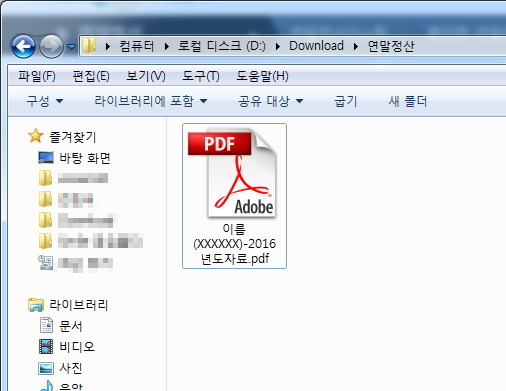Expand the arrow after 로컬 디스크 (D:)

[x=278, y=46]
